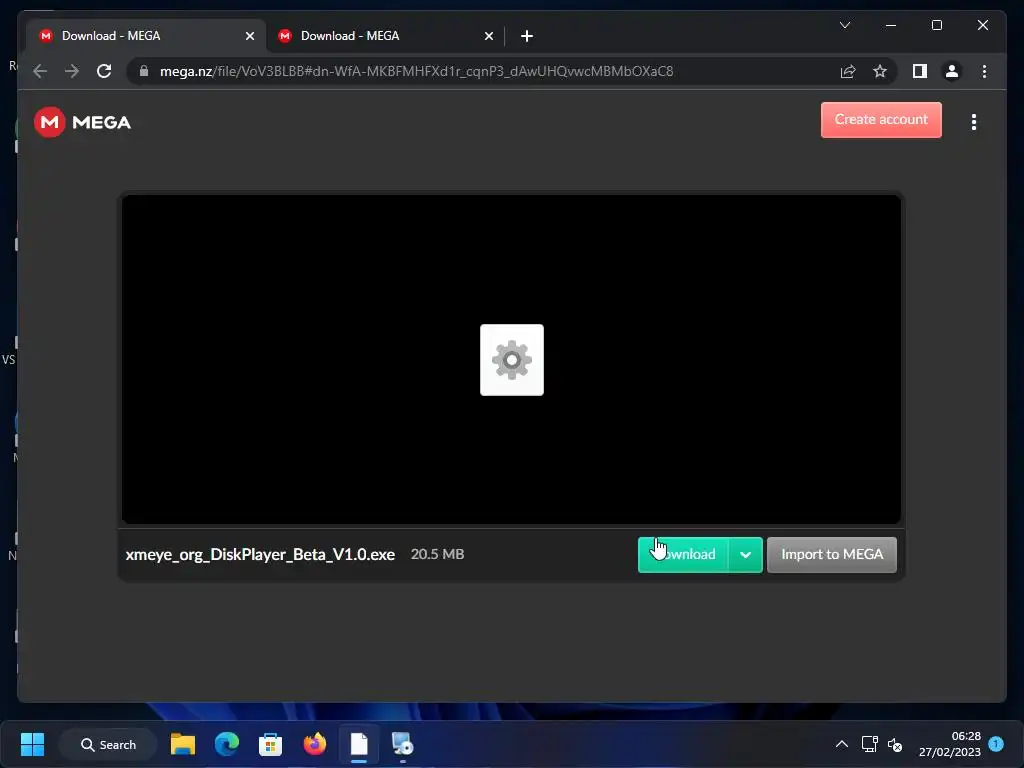Share this page icon in address bar
Screen dimensions: 1024x768
[x=848, y=71]
